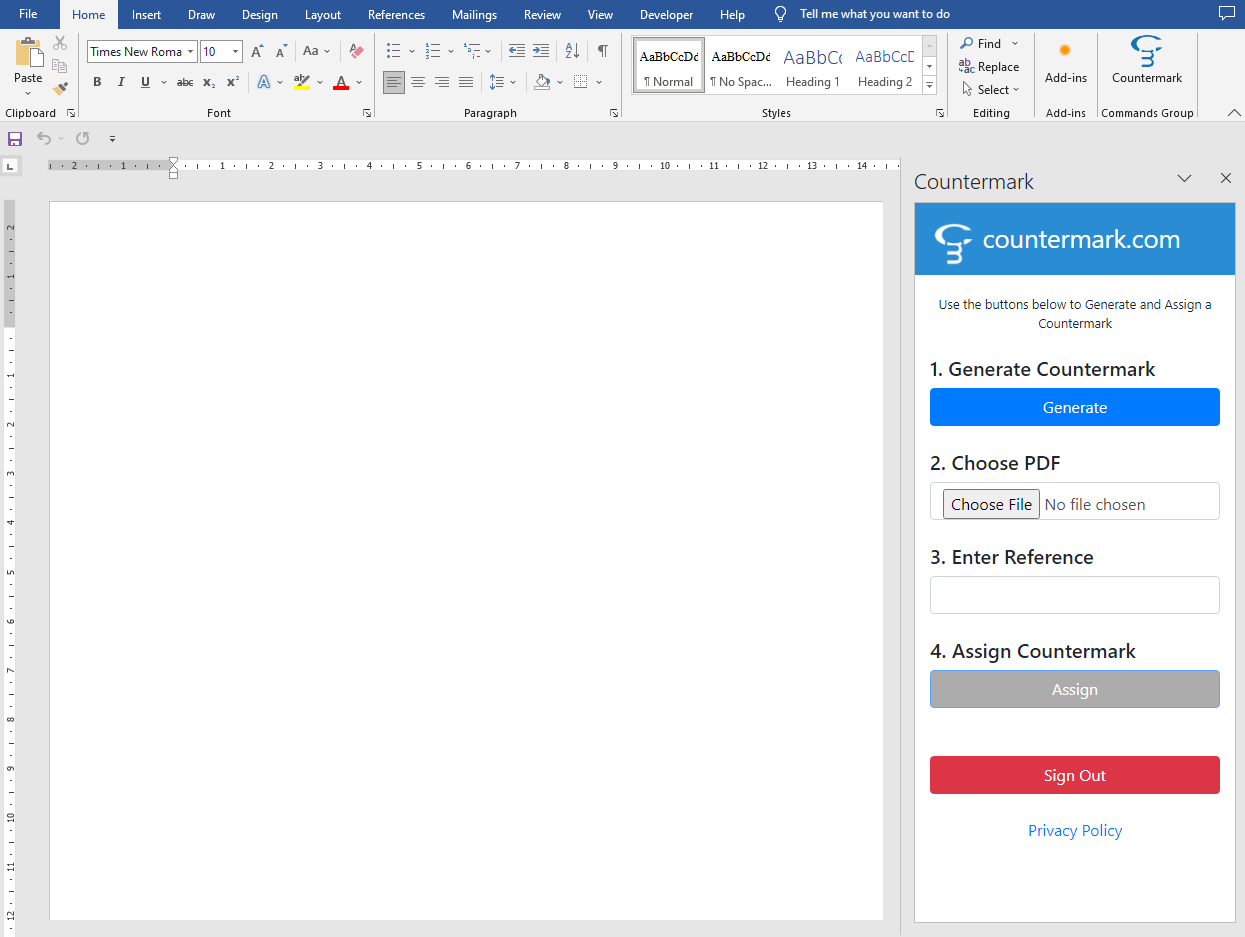Open the comments speech bubble icon
1245x937 pixels.
tap(1227, 14)
